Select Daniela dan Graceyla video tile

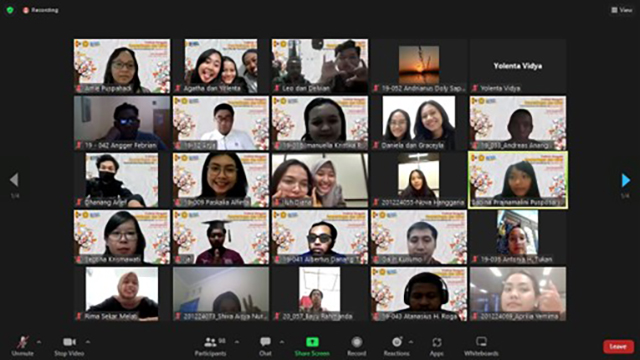point(419,123)
